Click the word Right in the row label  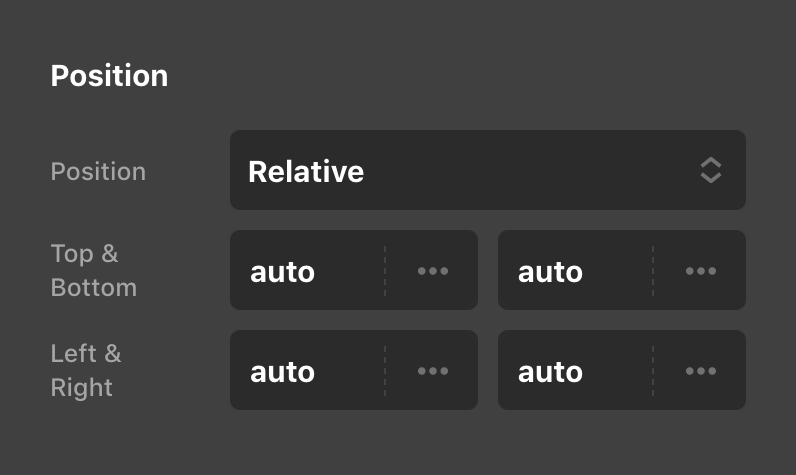point(82,388)
